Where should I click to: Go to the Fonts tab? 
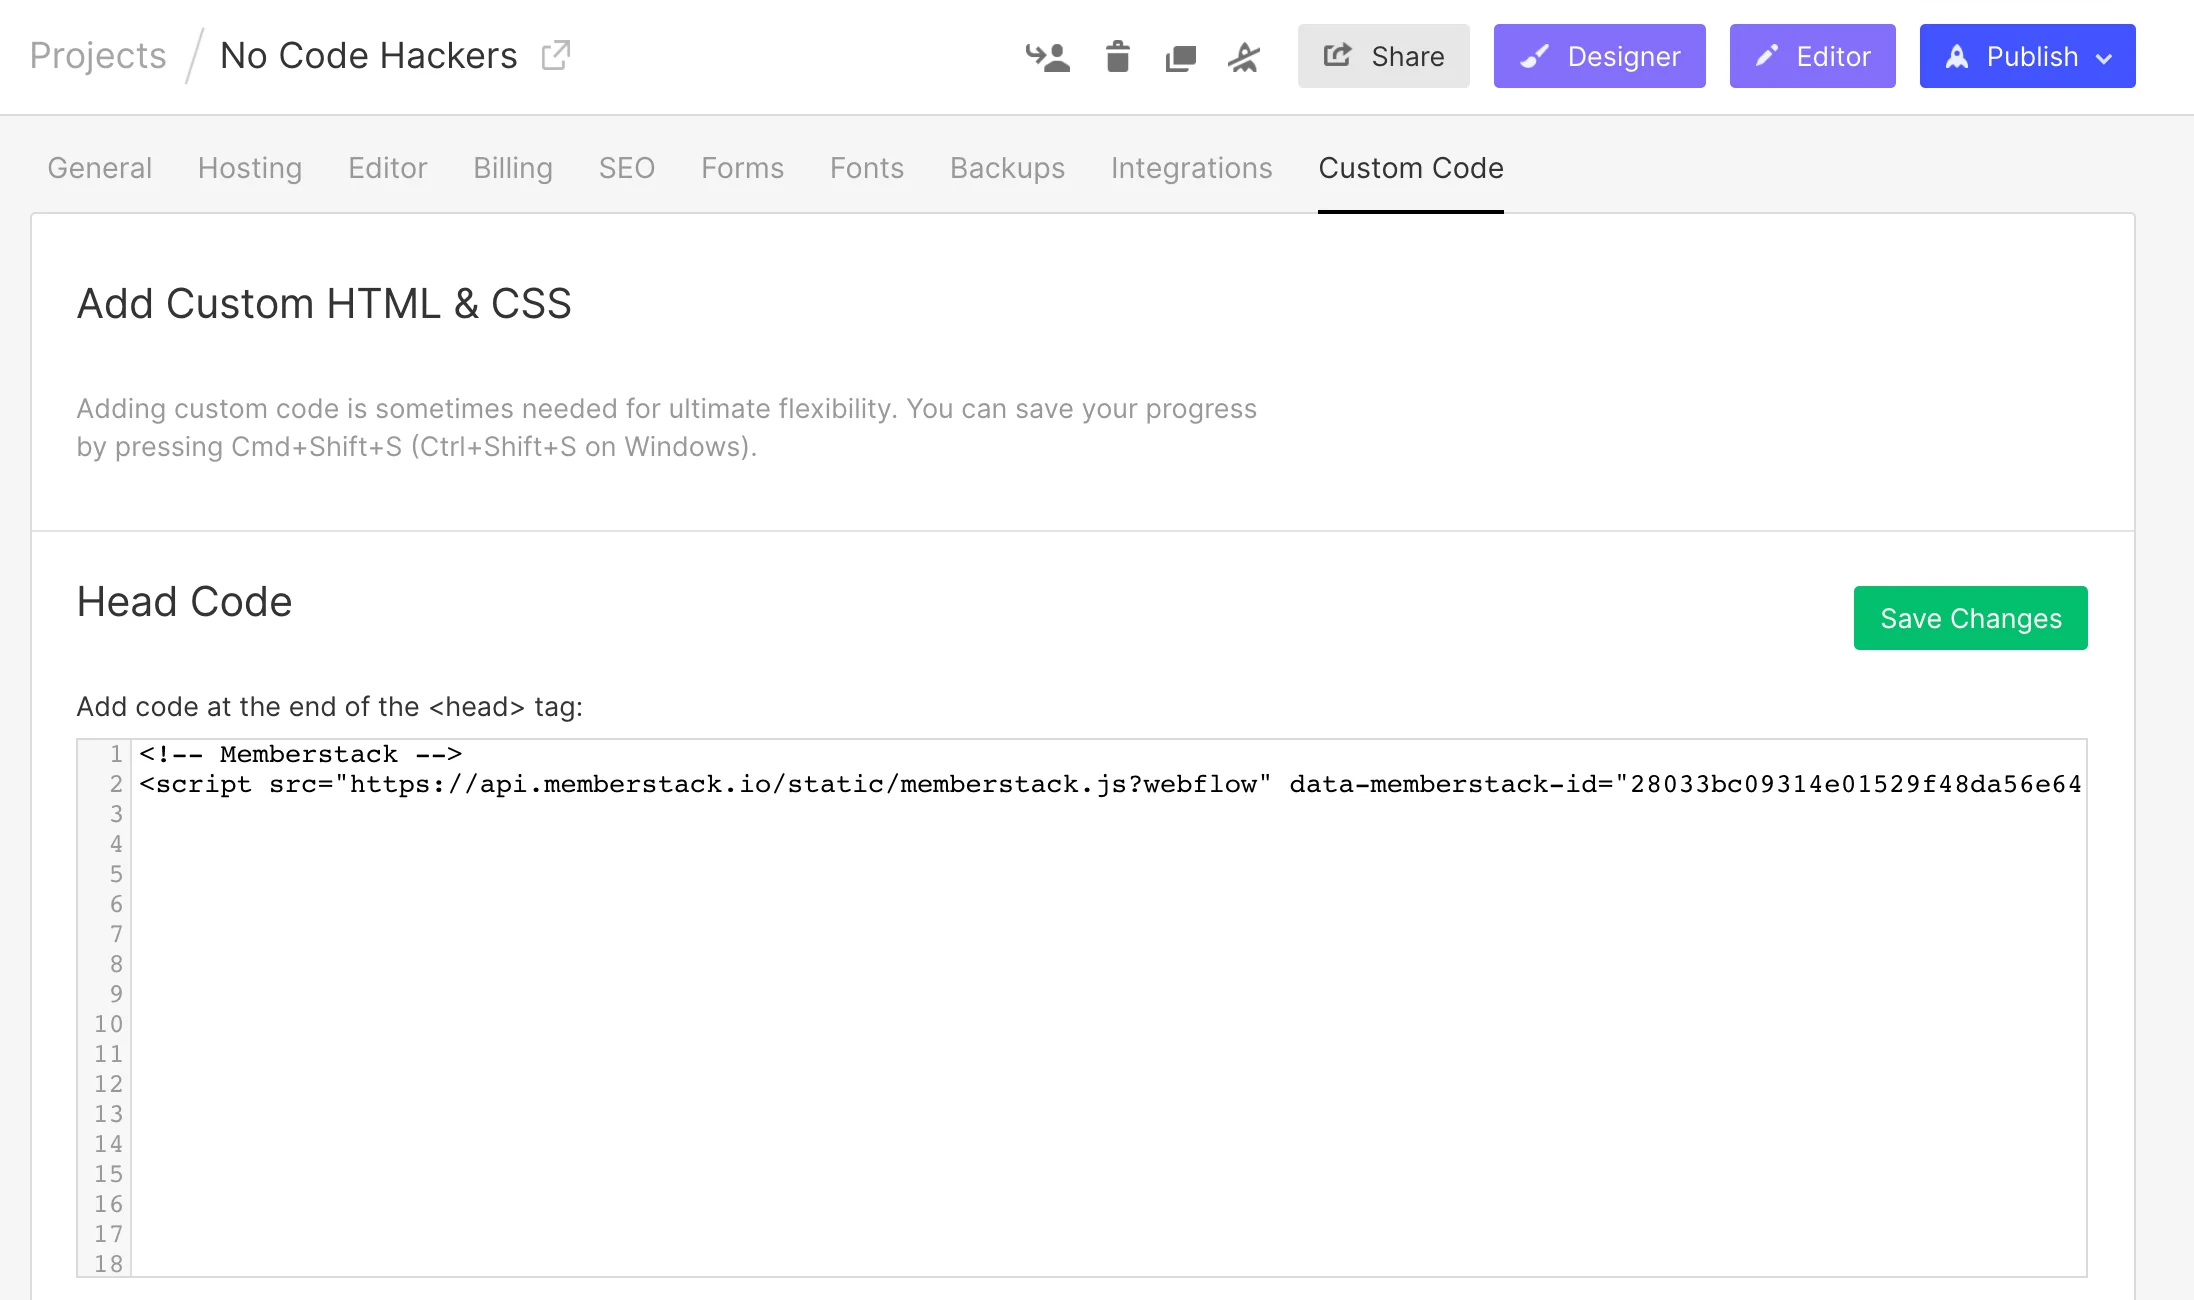click(x=866, y=168)
